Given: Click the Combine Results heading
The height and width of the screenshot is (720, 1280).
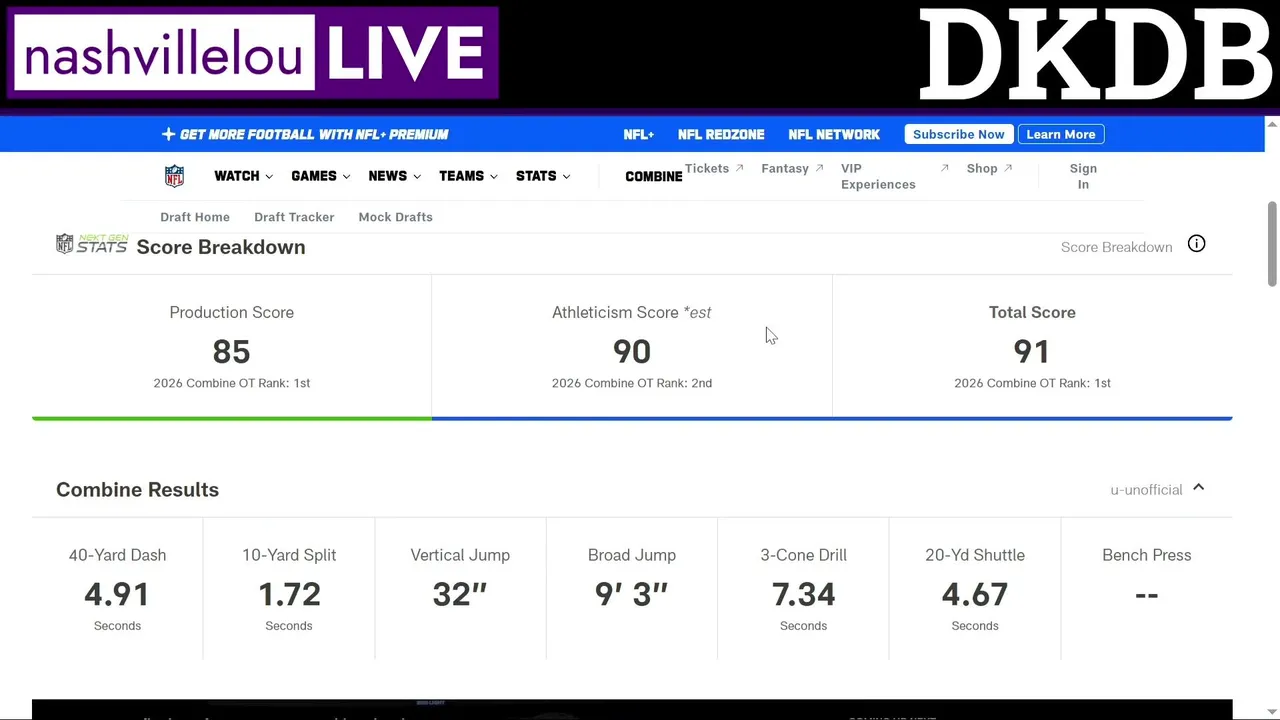Looking at the screenshot, I should click(x=137, y=489).
